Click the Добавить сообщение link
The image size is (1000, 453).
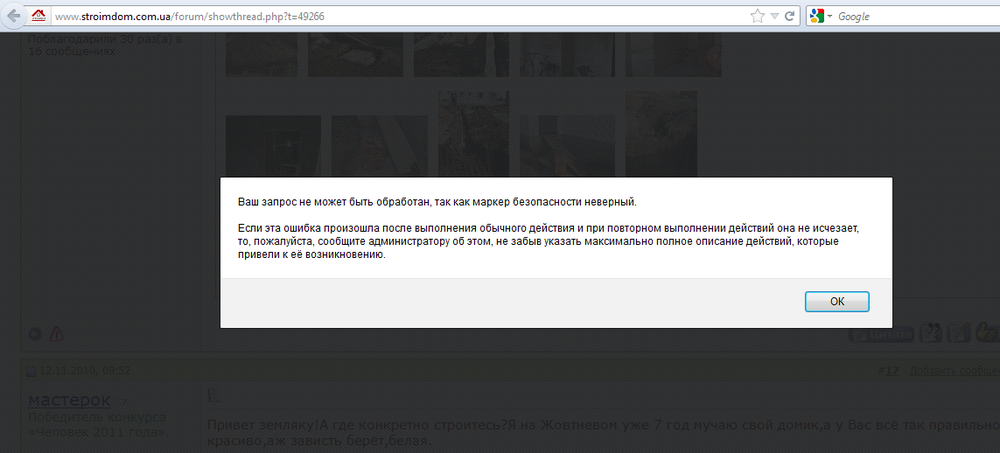click(954, 371)
